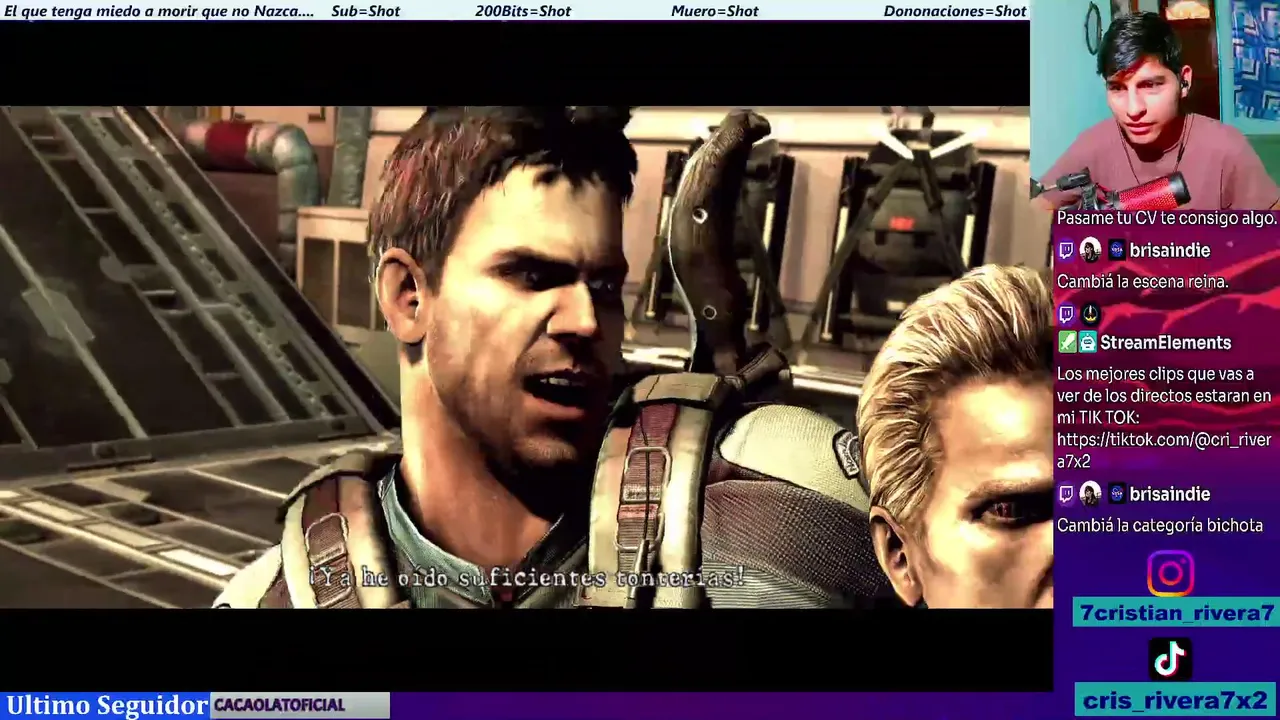Click the NASA badge above "Cambiá la escena reina"
The width and height of the screenshot is (1280, 720).
pyautogui.click(x=1116, y=250)
